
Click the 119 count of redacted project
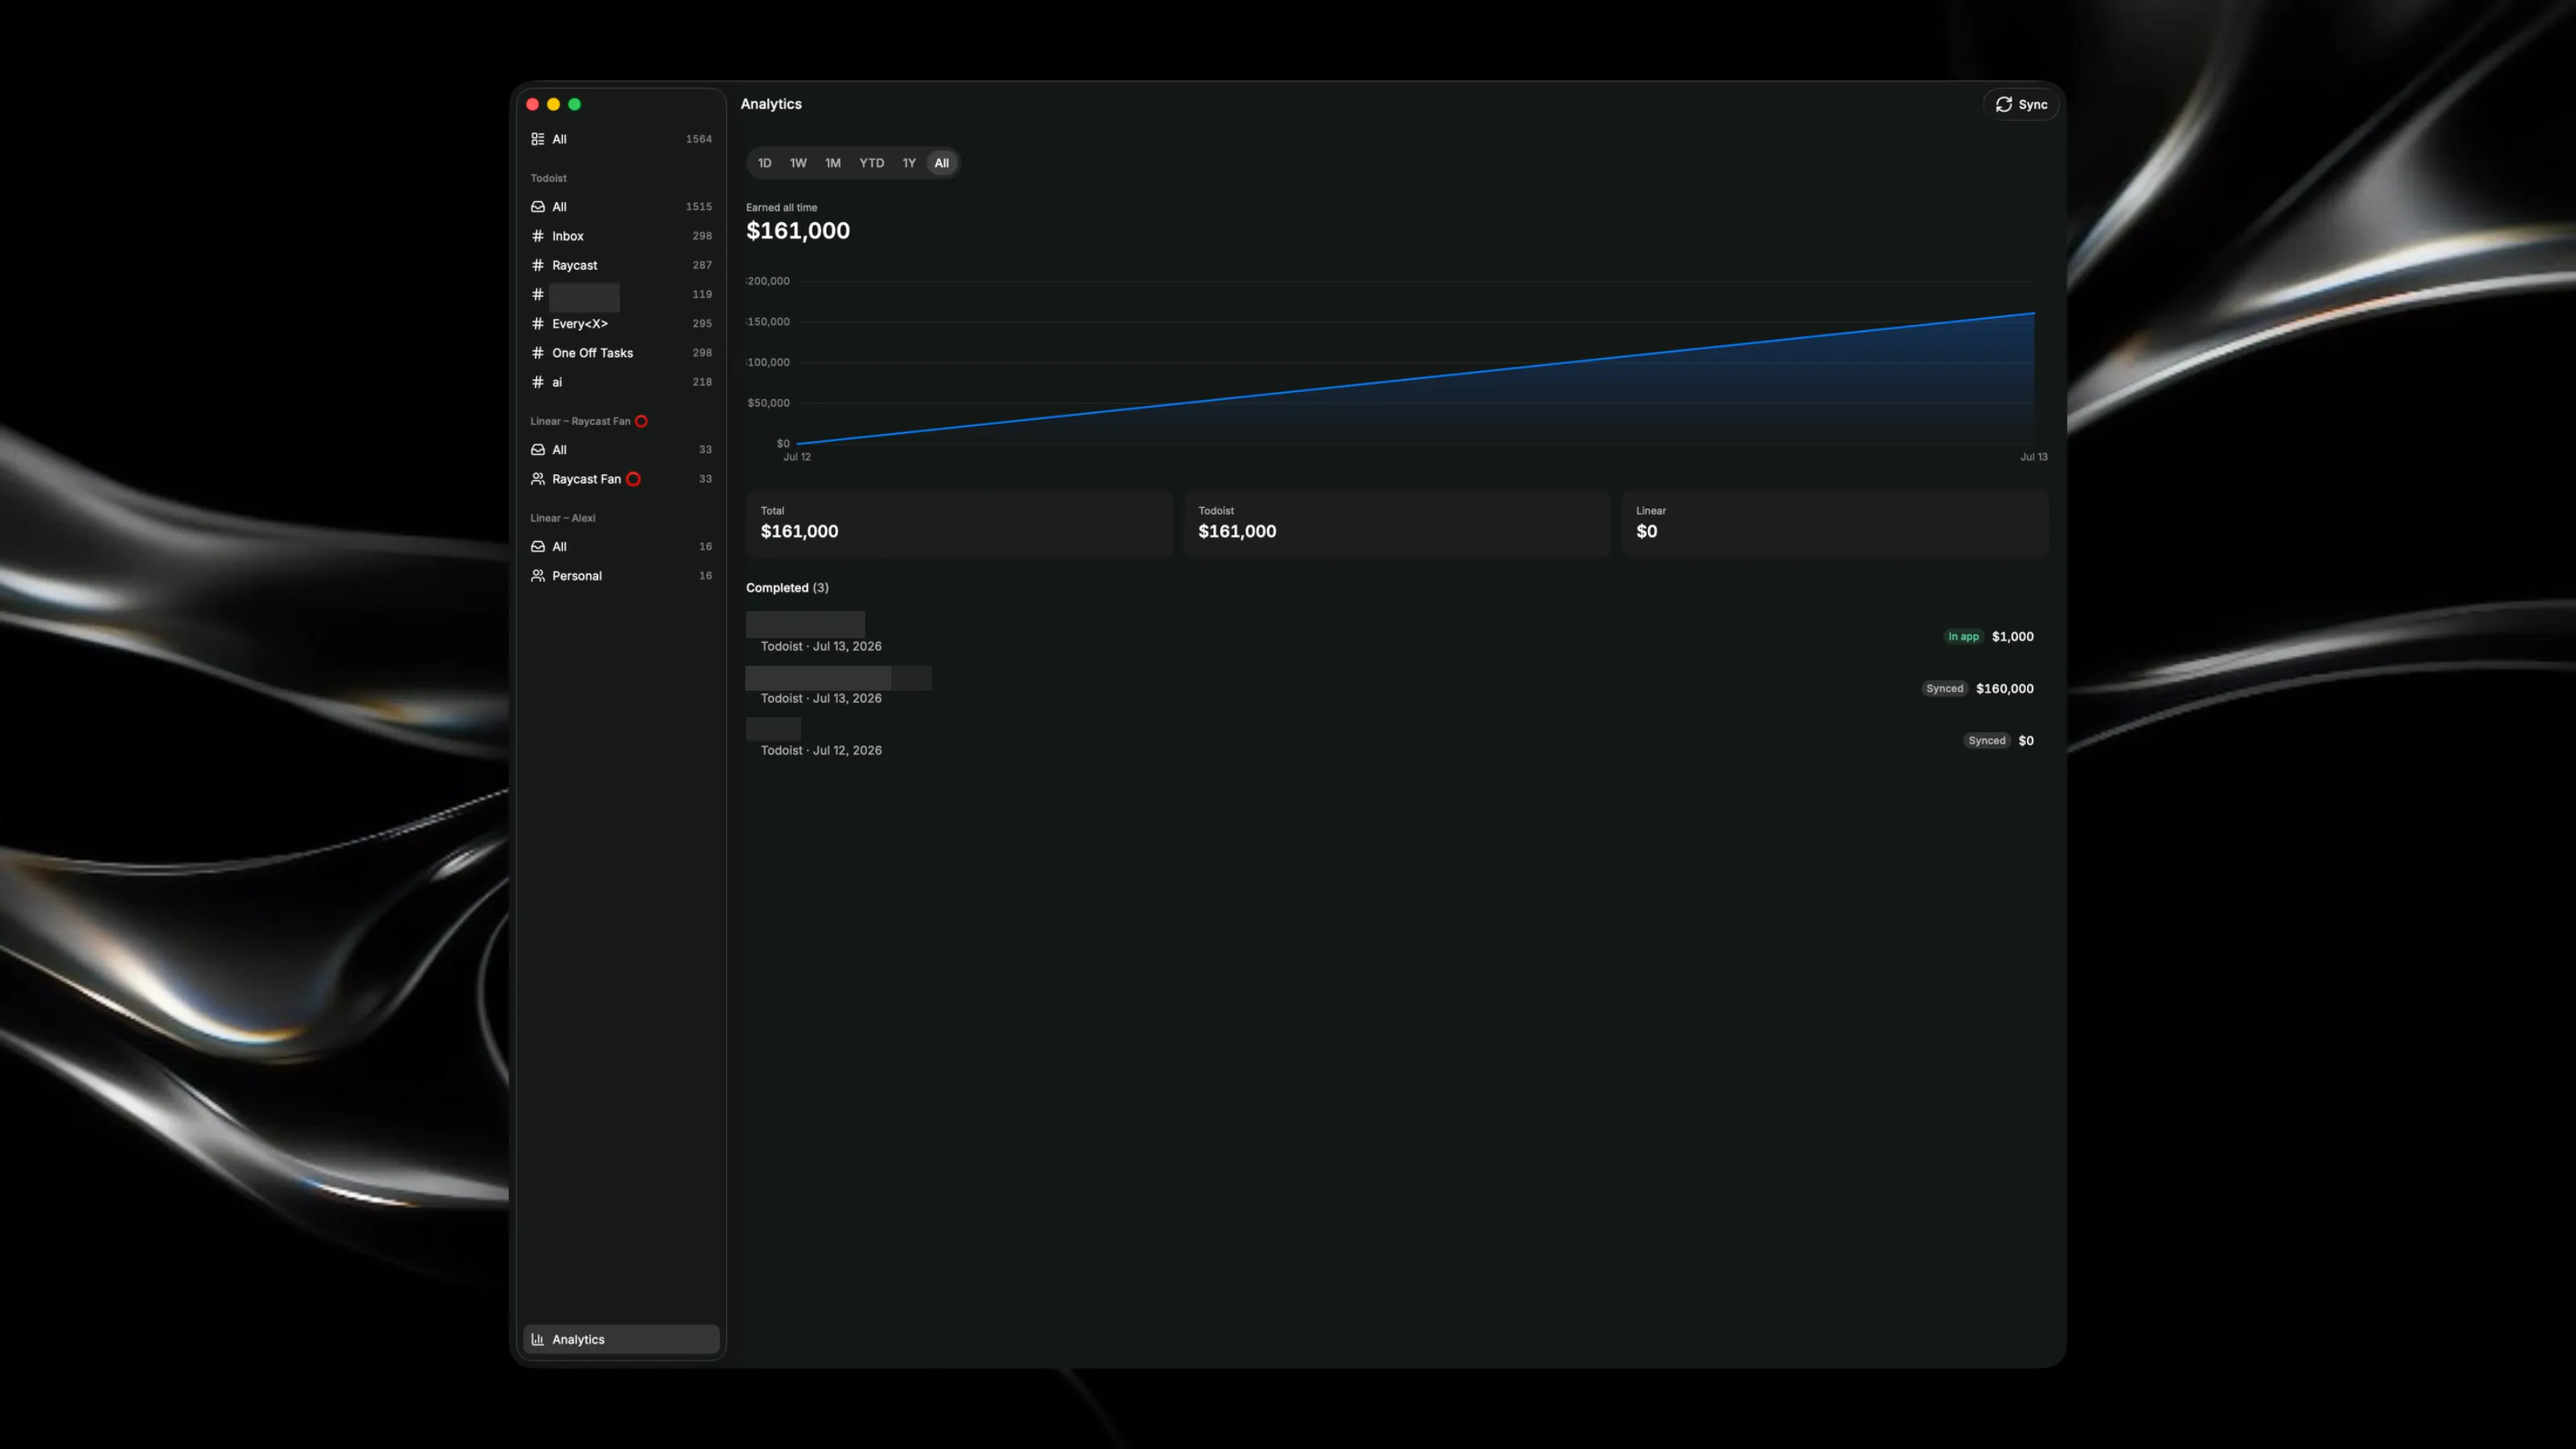click(x=702, y=295)
